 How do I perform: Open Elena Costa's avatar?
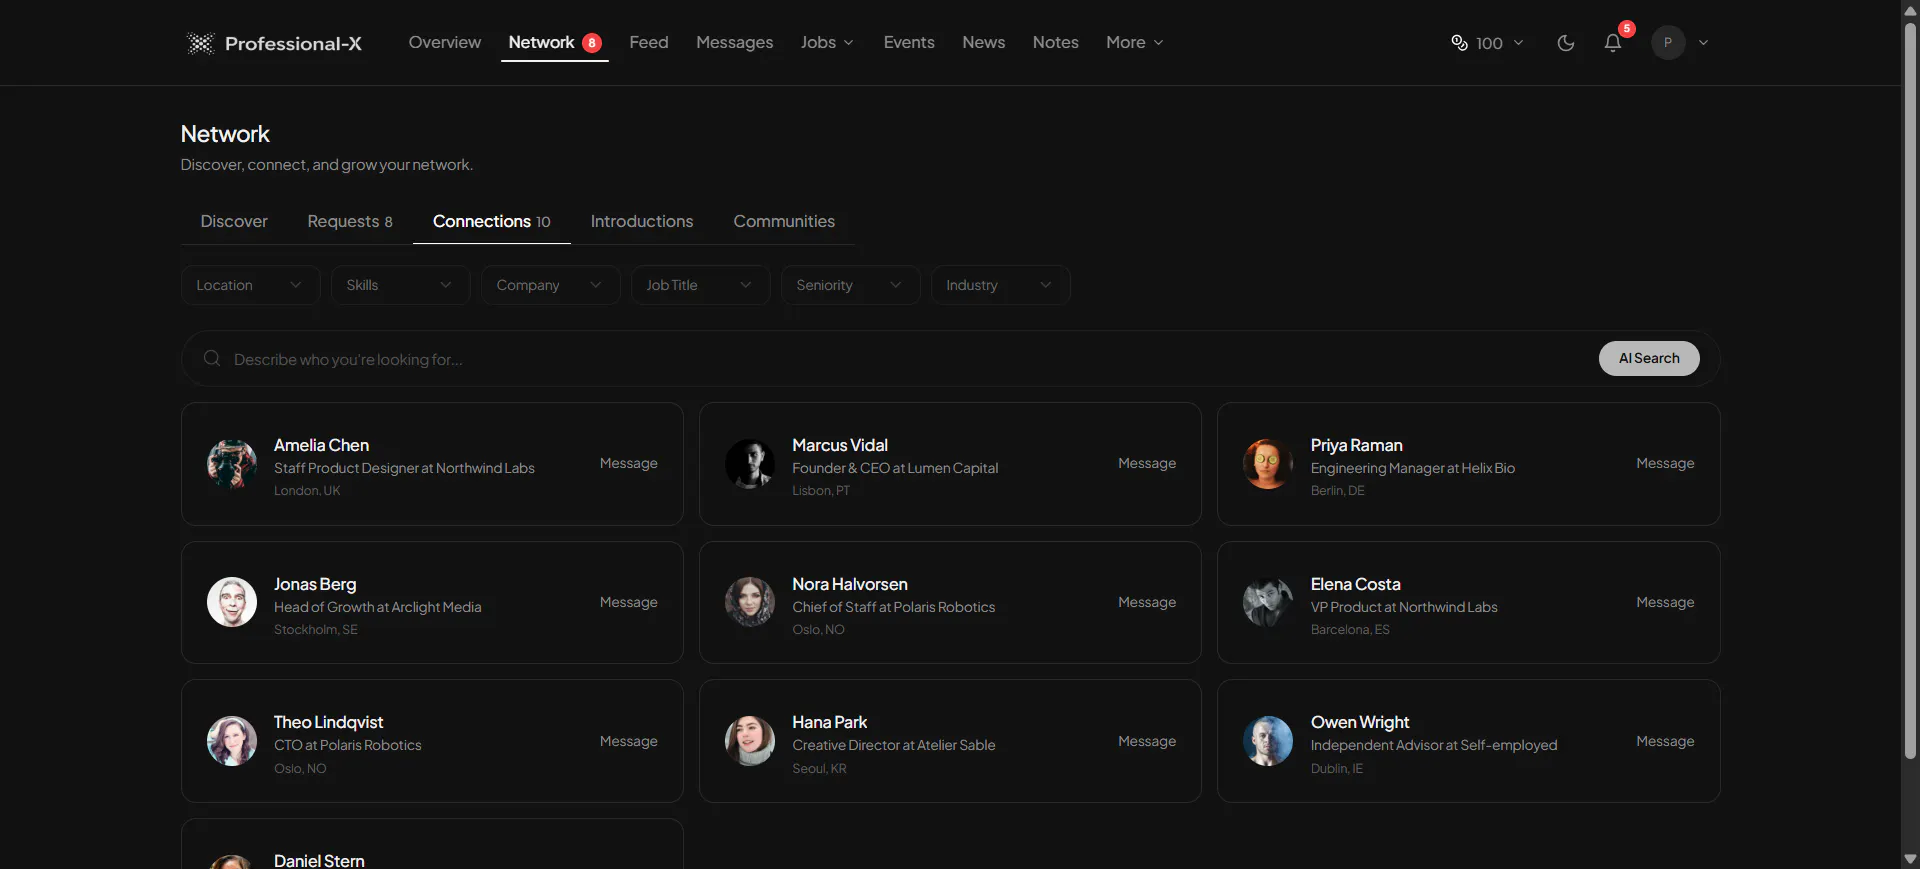click(x=1268, y=602)
